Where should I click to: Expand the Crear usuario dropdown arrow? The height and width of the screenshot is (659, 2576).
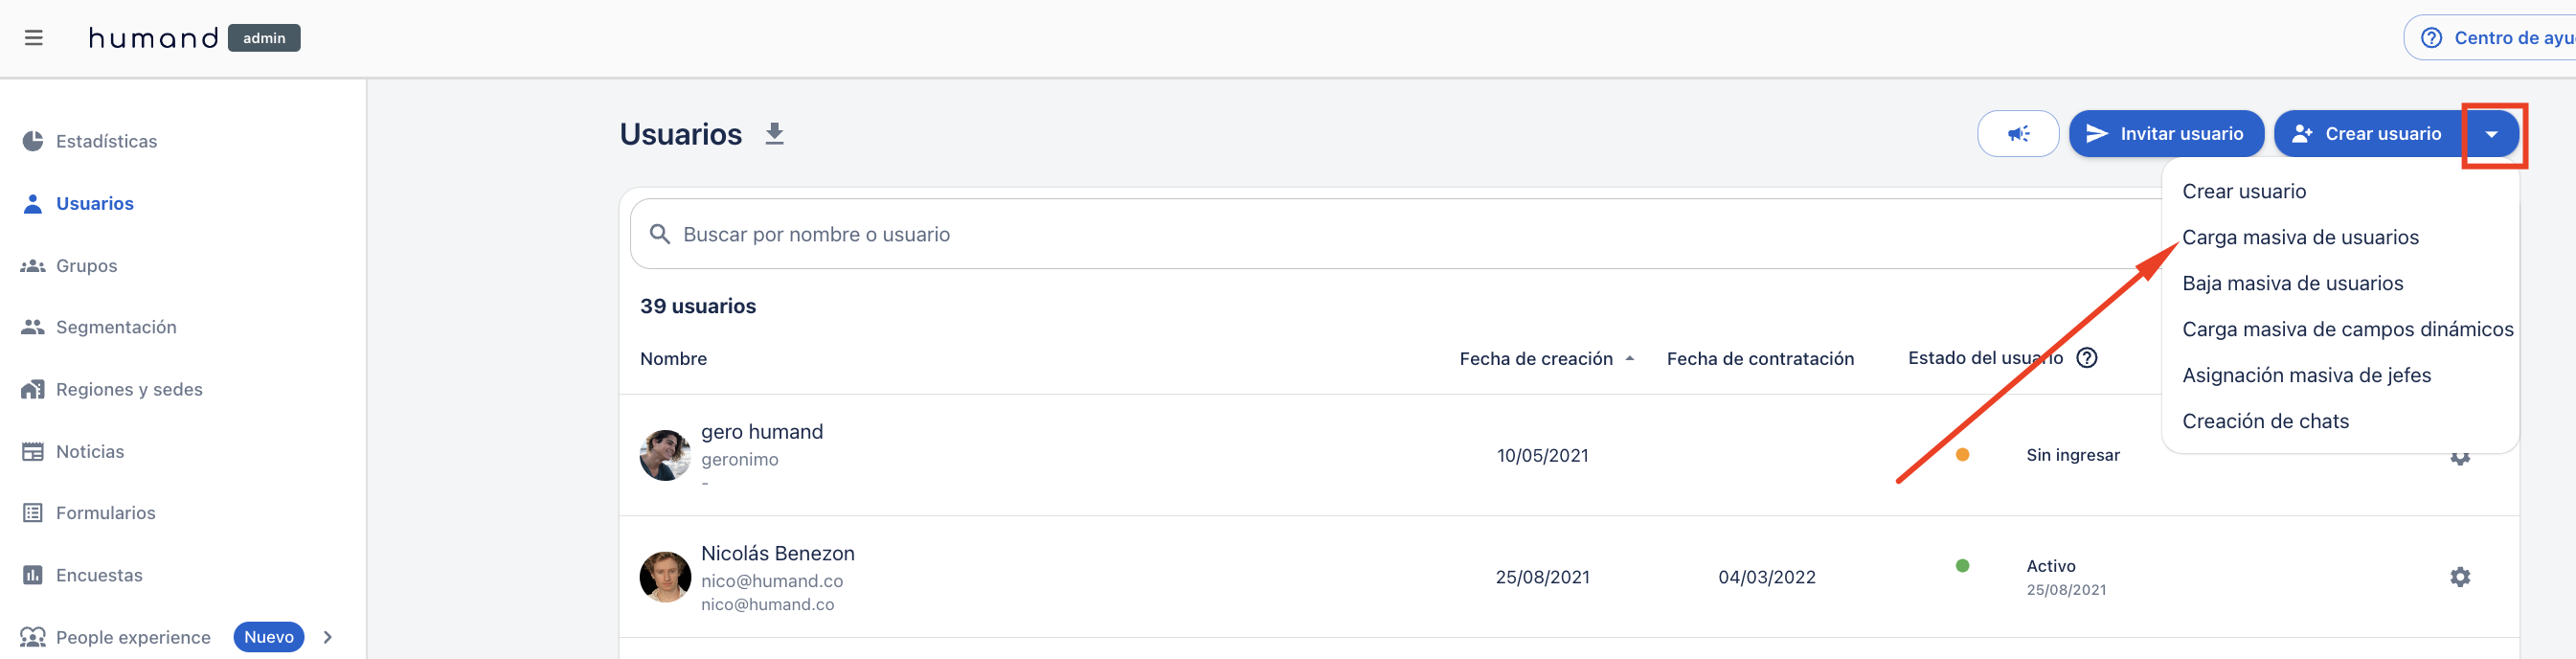(2491, 134)
